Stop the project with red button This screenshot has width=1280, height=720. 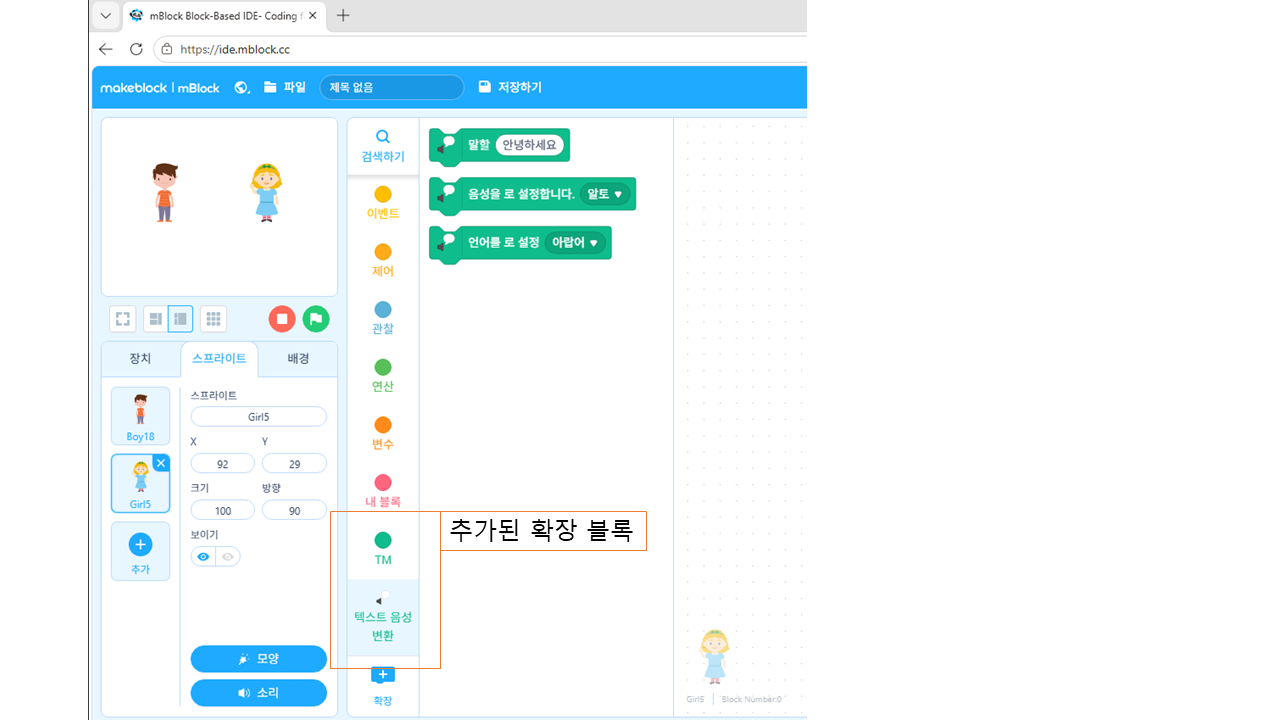[x=282, y=319]
